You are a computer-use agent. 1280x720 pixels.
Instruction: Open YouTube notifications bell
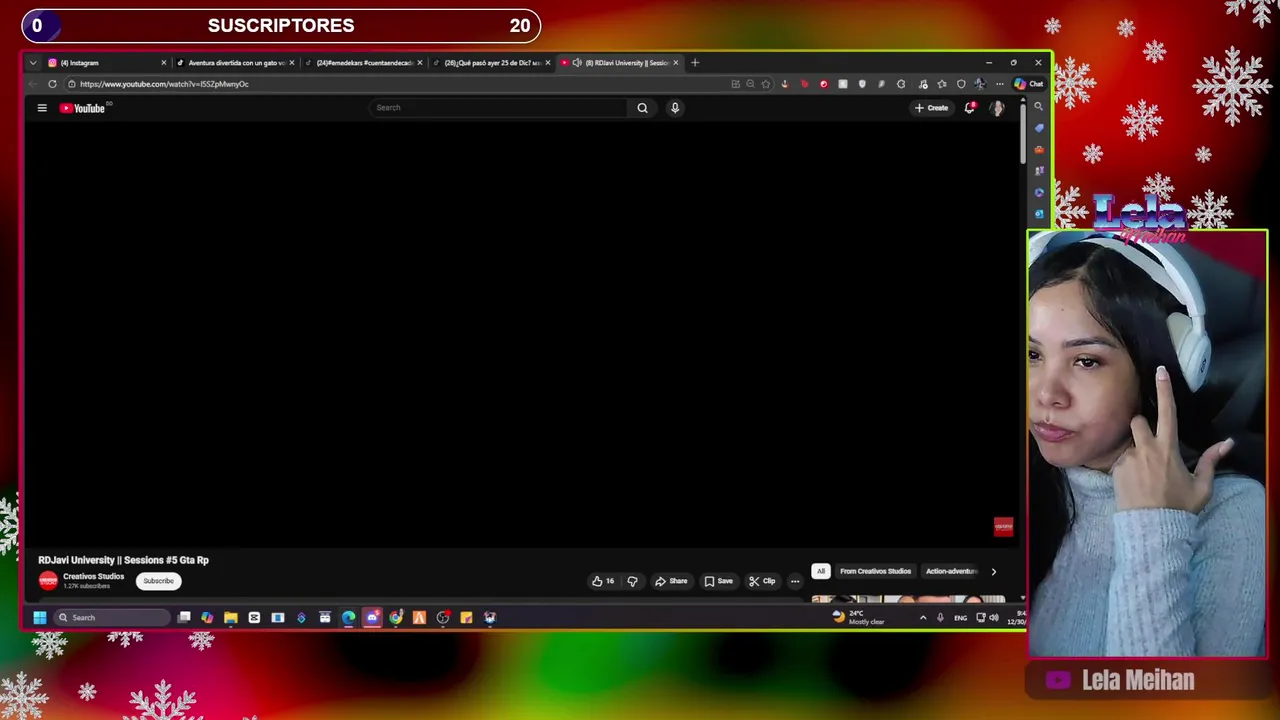(969, 108)
